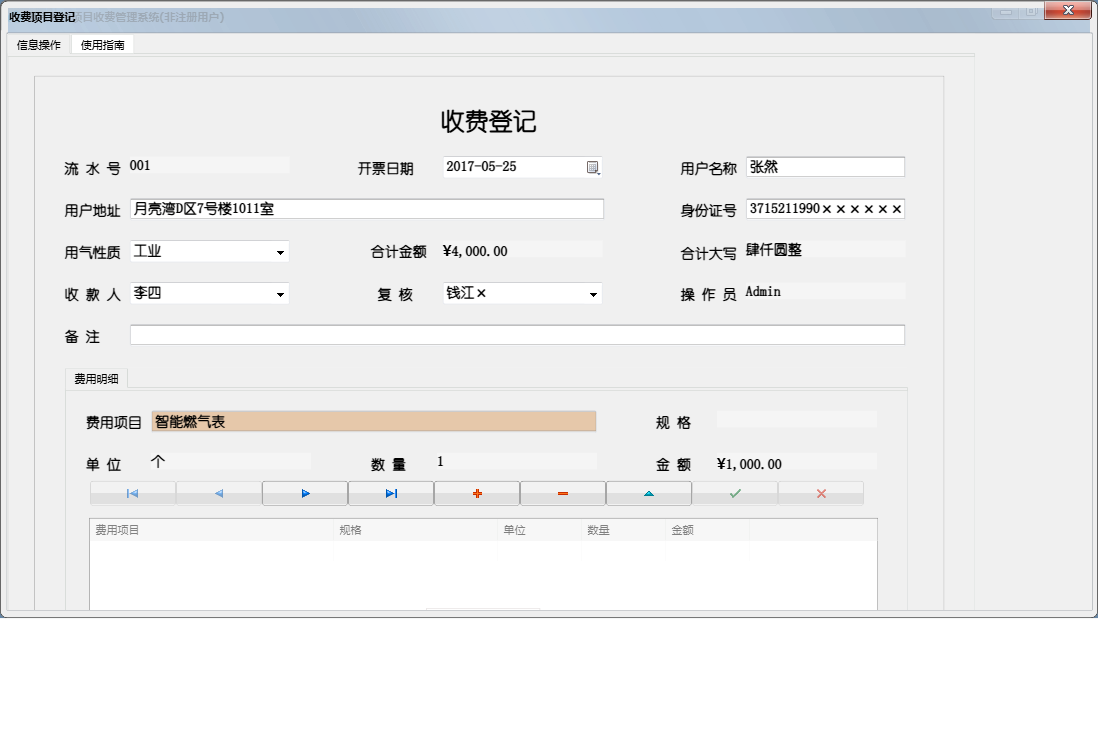Open the 信息操作 menu
This screenshot has height=737, width=1098.
pyautogui.click(x=39, y=45)
